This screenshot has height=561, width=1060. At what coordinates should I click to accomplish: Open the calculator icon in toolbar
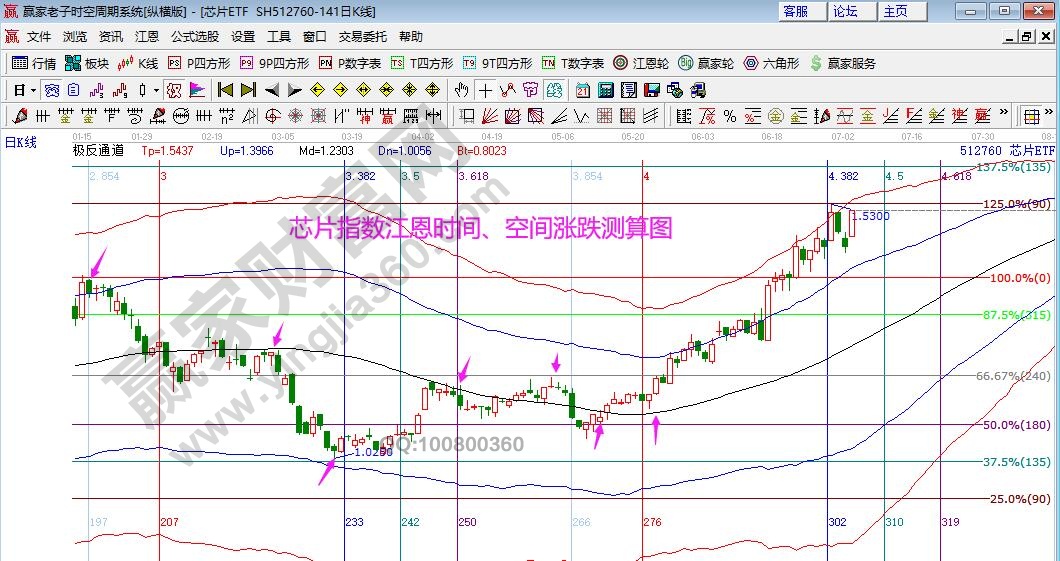coord(605,90)
